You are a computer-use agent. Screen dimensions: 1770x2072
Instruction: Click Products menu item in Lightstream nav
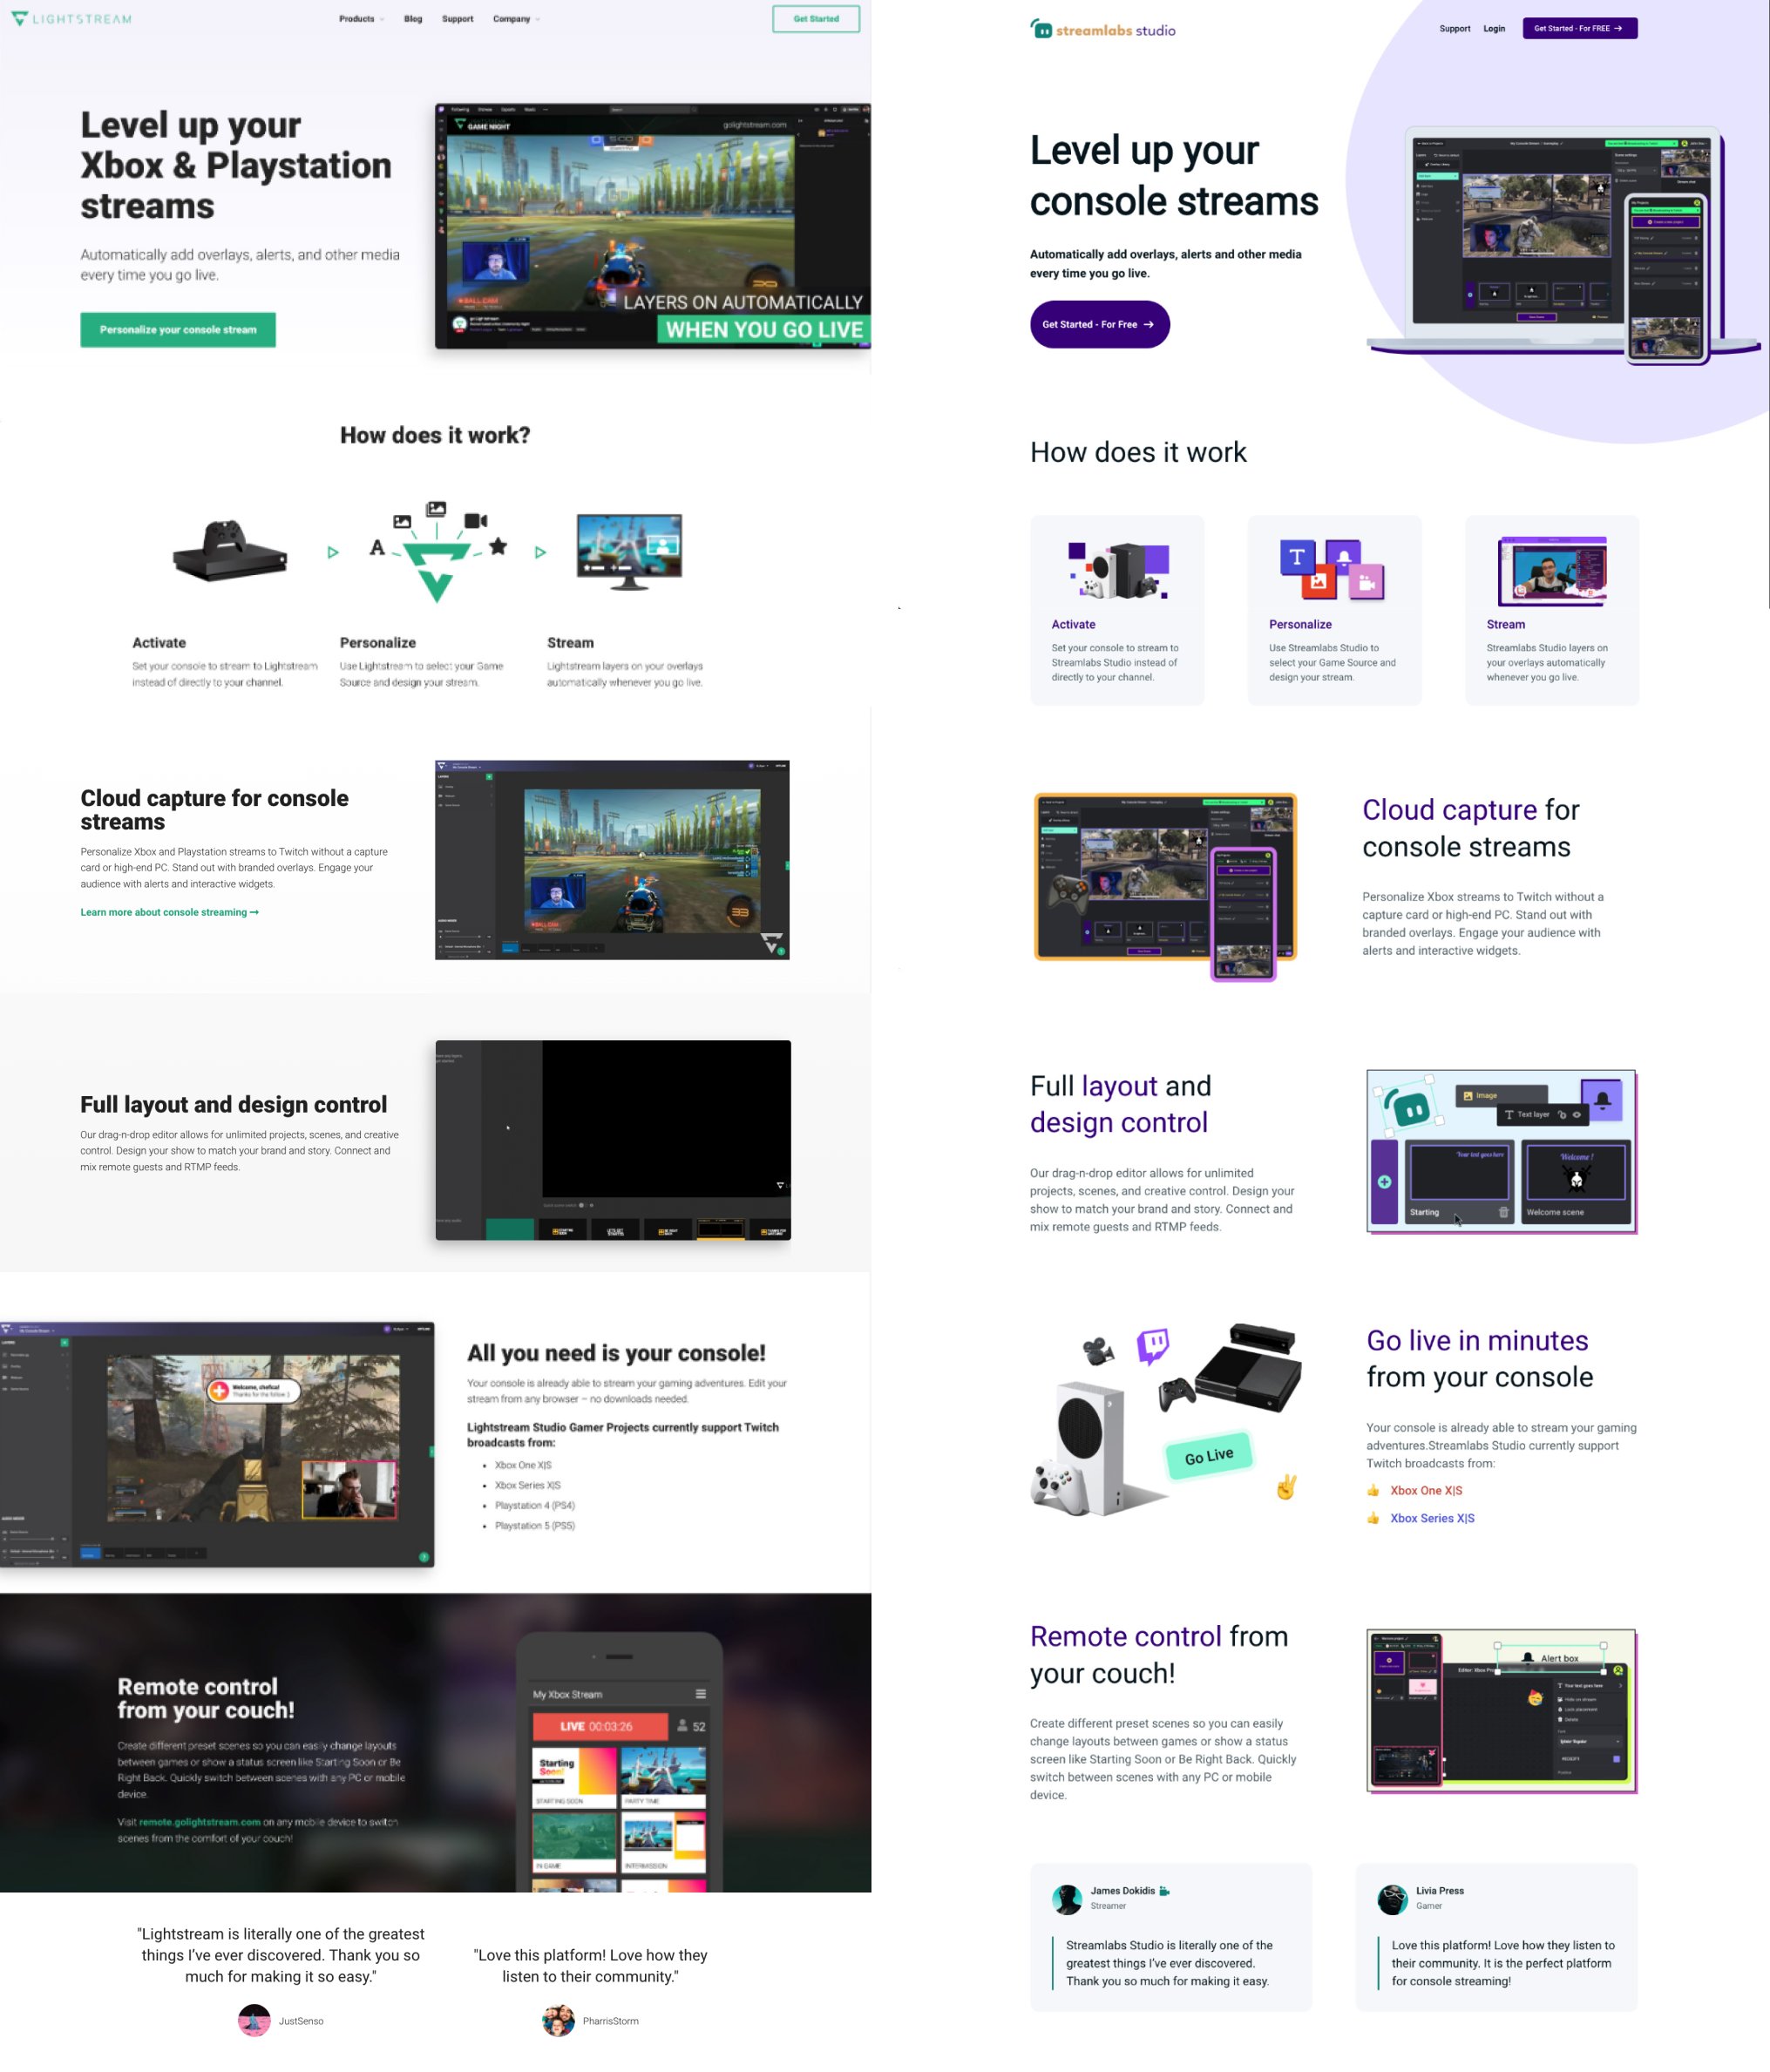(x=356, y=17)
